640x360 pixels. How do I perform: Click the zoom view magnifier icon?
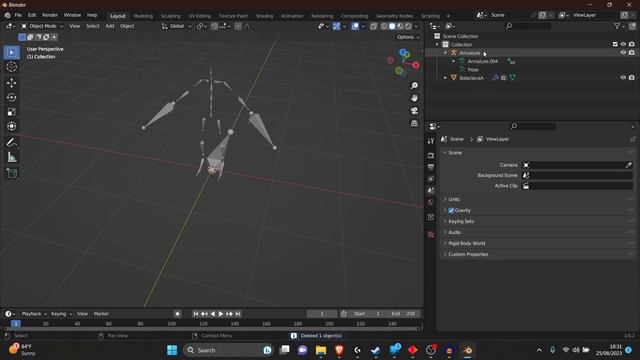[414, 85]
